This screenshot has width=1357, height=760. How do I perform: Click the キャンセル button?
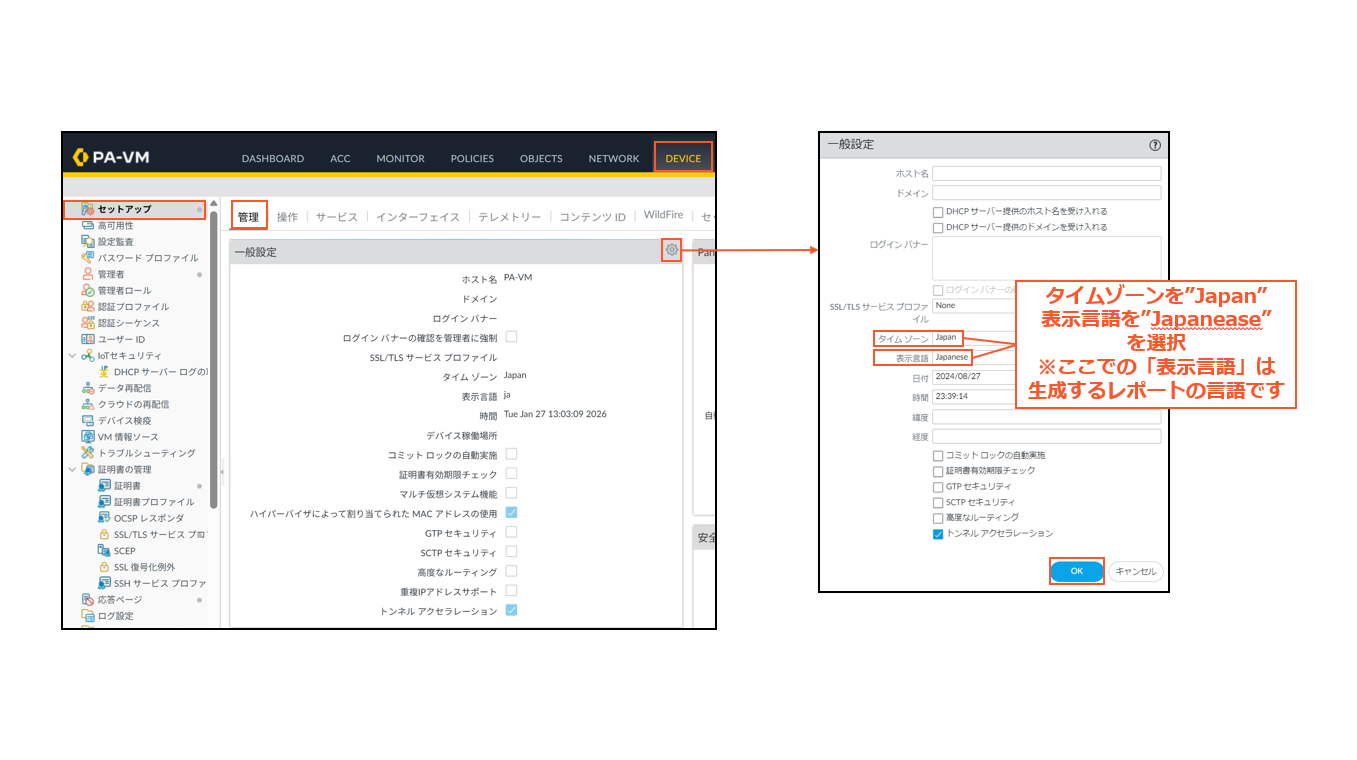pos(1135,572)
